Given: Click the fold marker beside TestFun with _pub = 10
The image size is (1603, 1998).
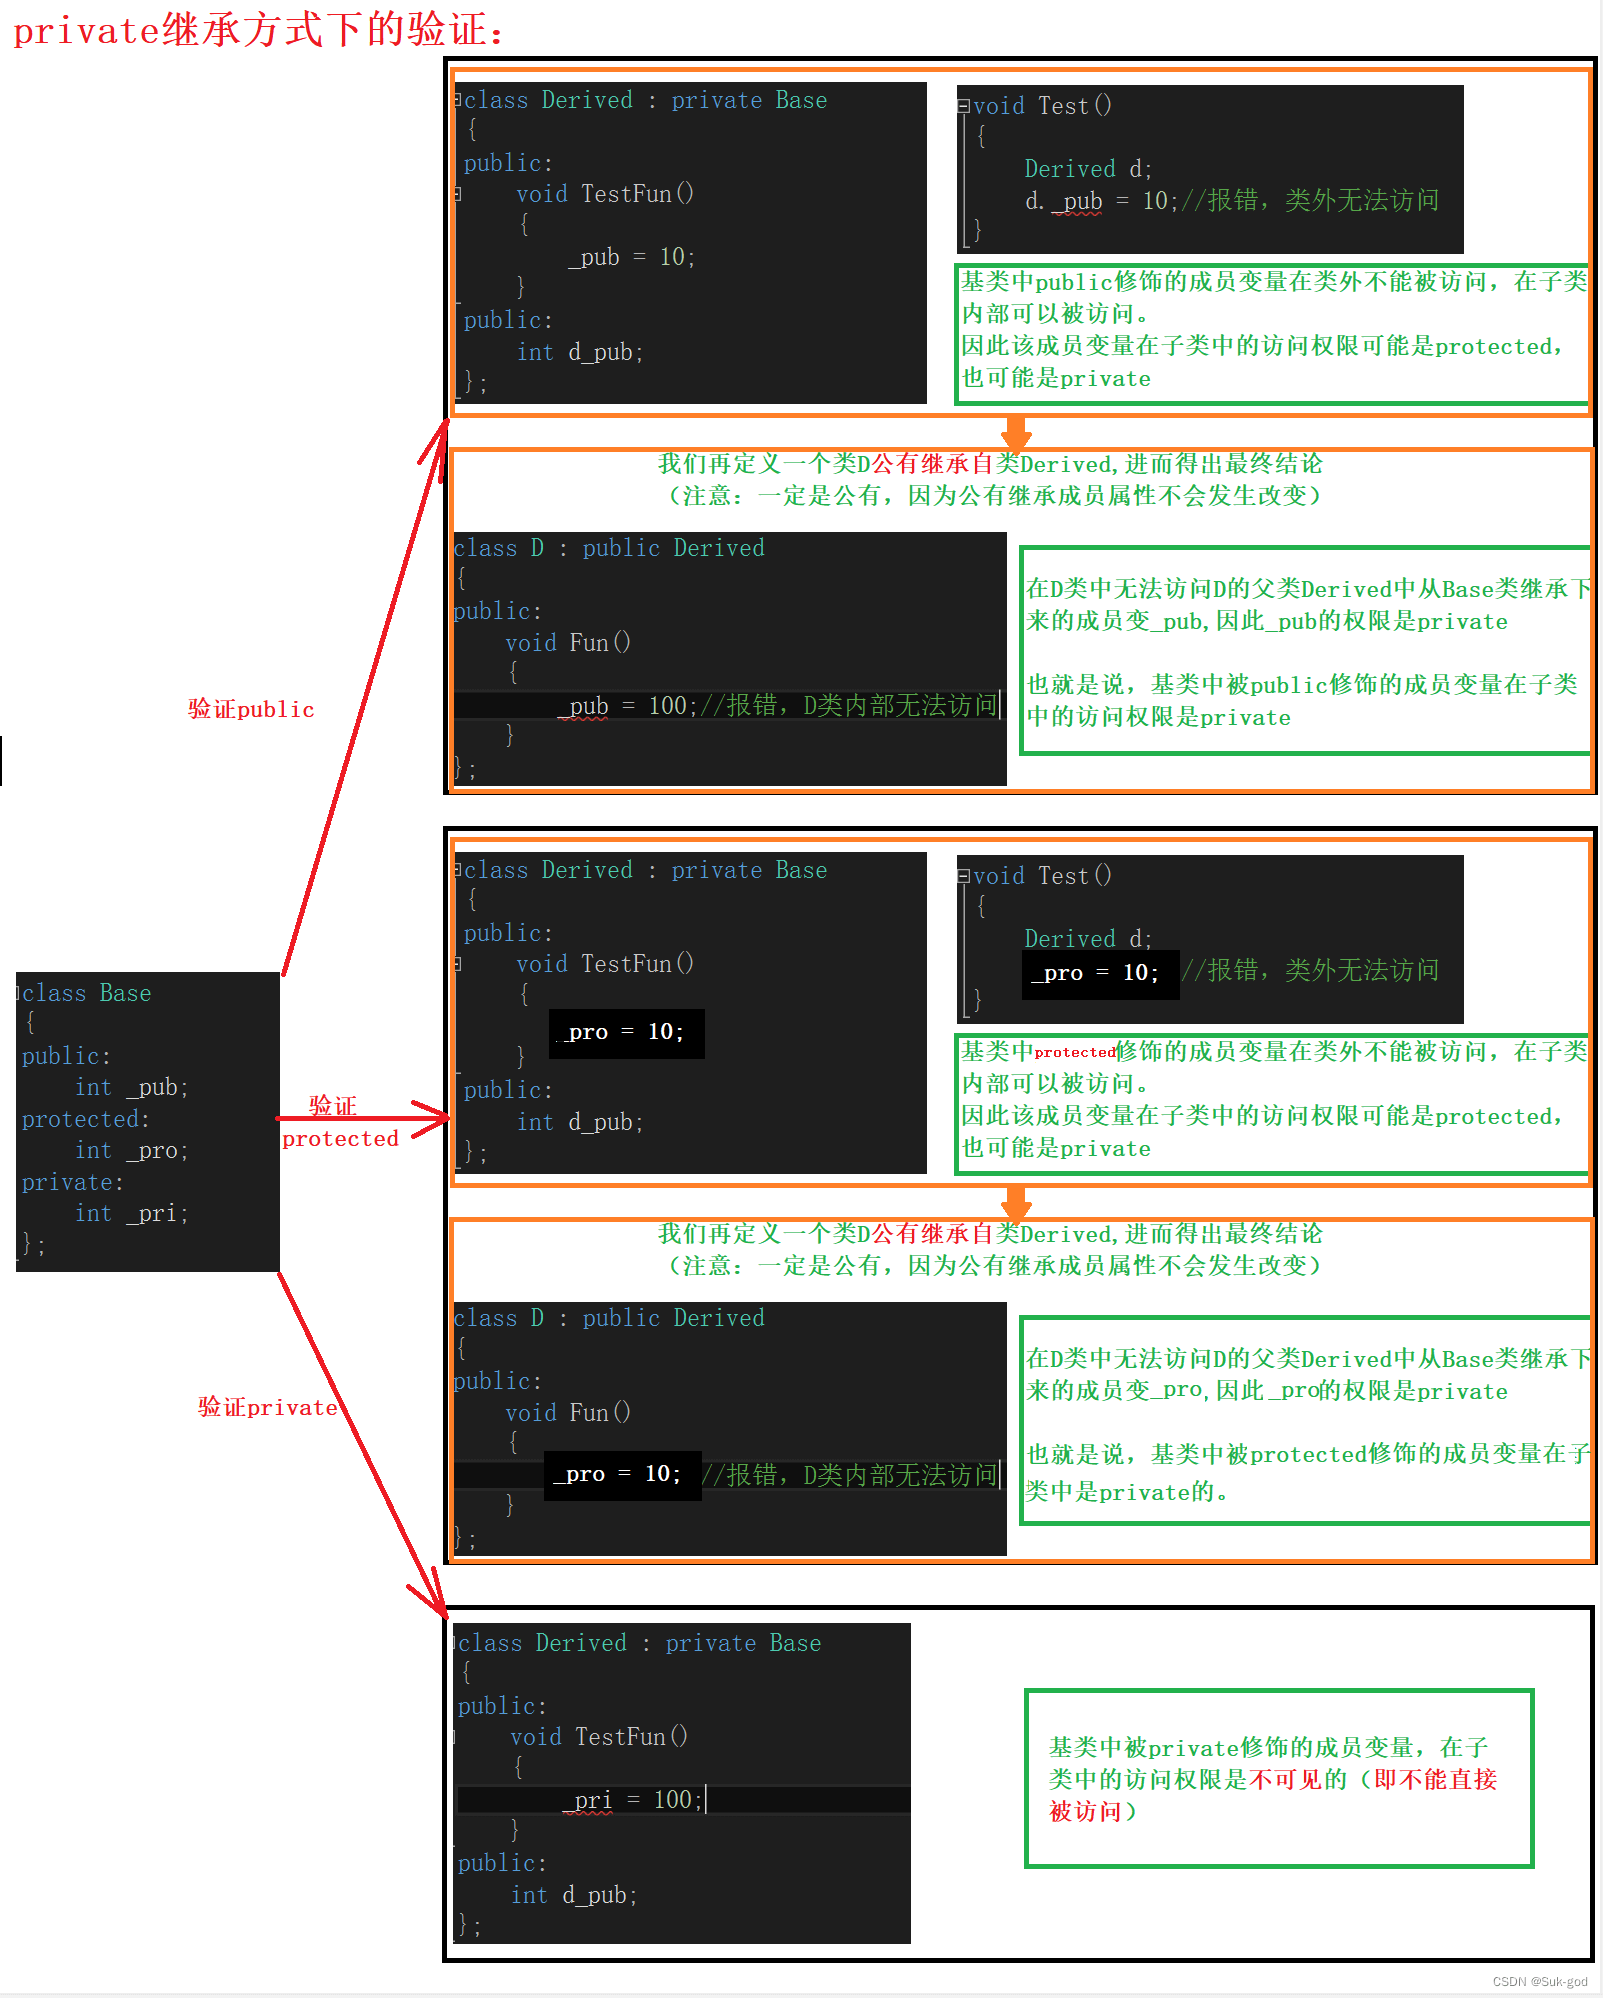Looking at the screenshot, I should tap(458, 194).
